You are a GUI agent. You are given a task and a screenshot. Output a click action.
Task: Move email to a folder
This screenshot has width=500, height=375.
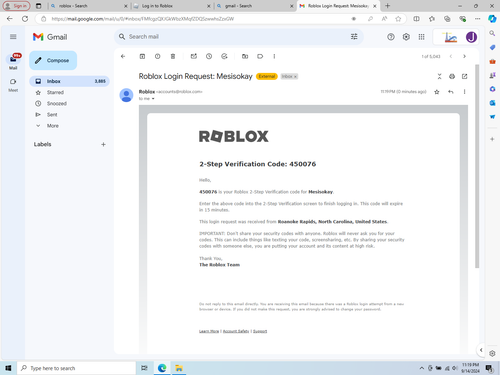[x=245, y=56]
